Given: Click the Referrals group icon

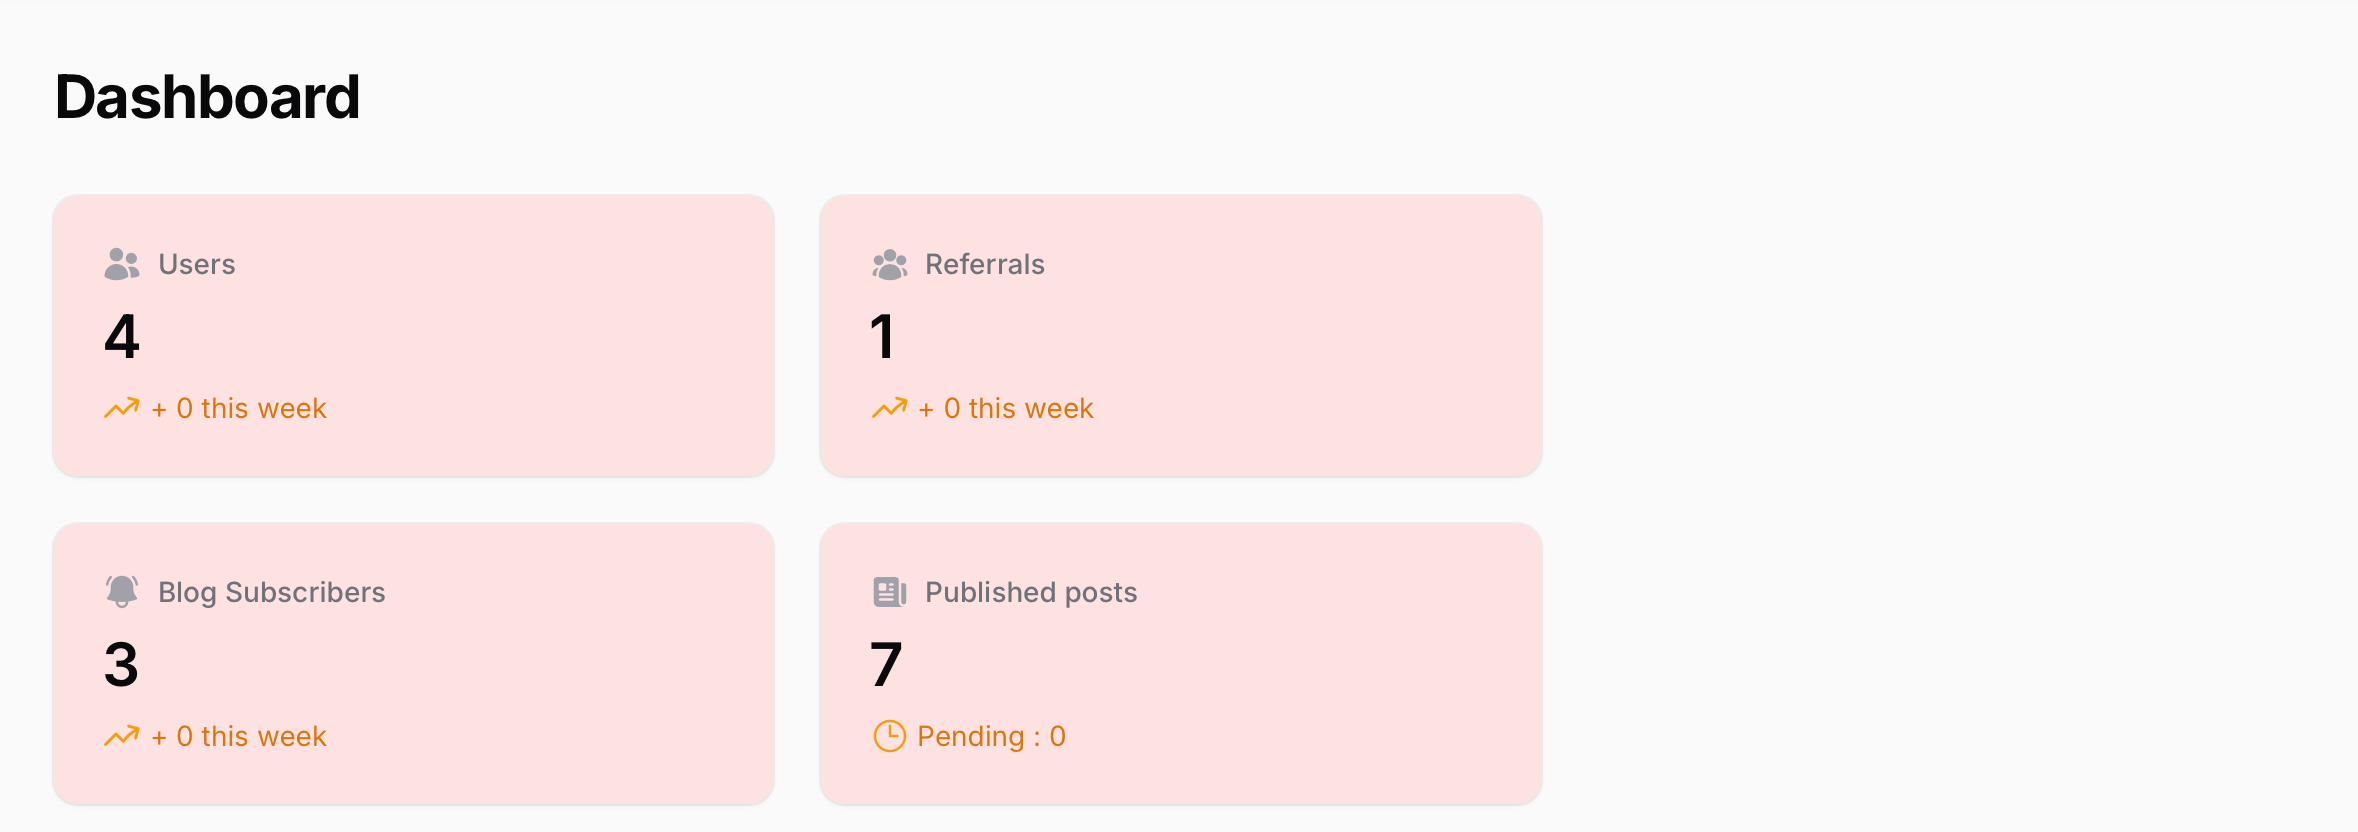Looking at the screenshot, I should tap(889, 264).
